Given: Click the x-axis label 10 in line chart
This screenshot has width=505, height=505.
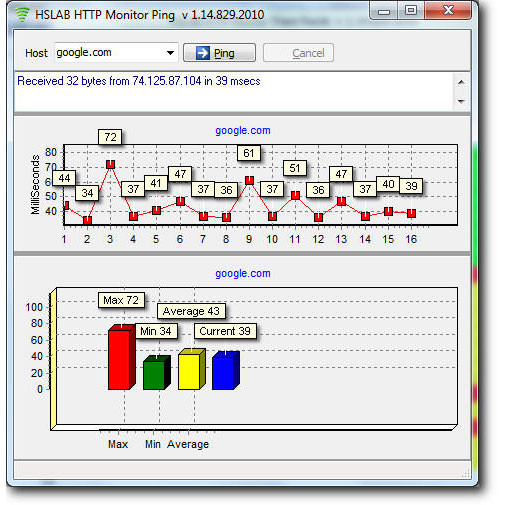Looking at the screenshot, I should click(272, 239).
